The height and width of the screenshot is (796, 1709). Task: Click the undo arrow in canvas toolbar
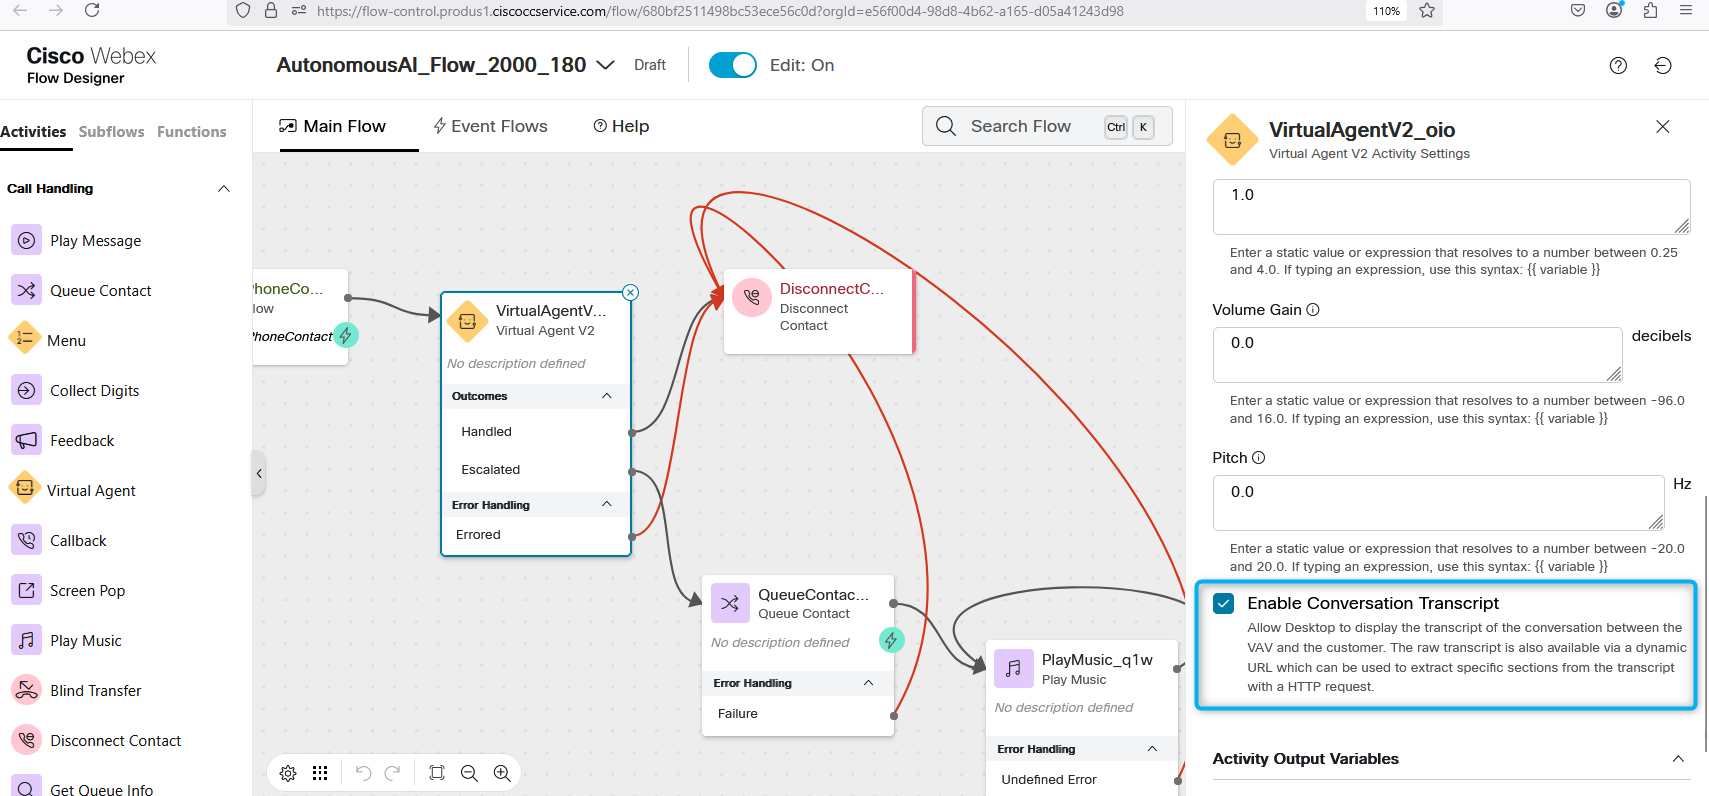[x=363, y=773]
